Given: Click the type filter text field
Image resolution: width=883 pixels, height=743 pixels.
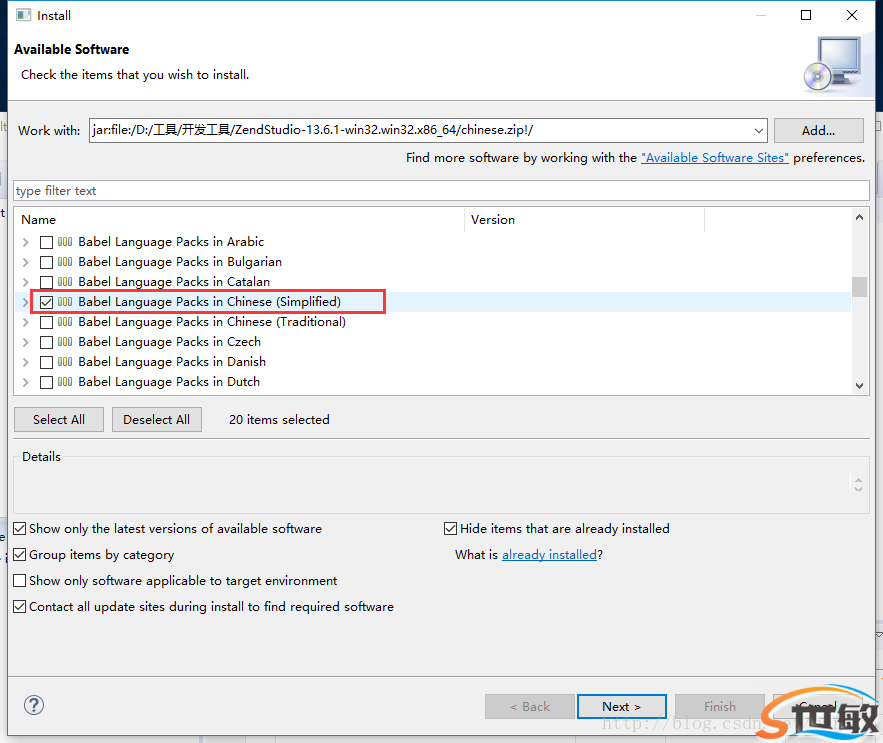Looking at the screenshot, I should 442,190.
